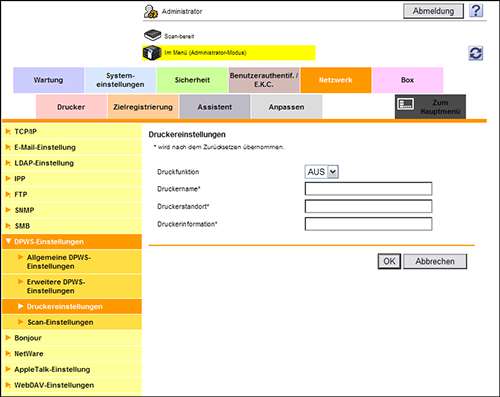The image size is (500, 397).
Task: Open the Benutzerauthentif. / E.K.C. tab
Action: coord(264,80)
